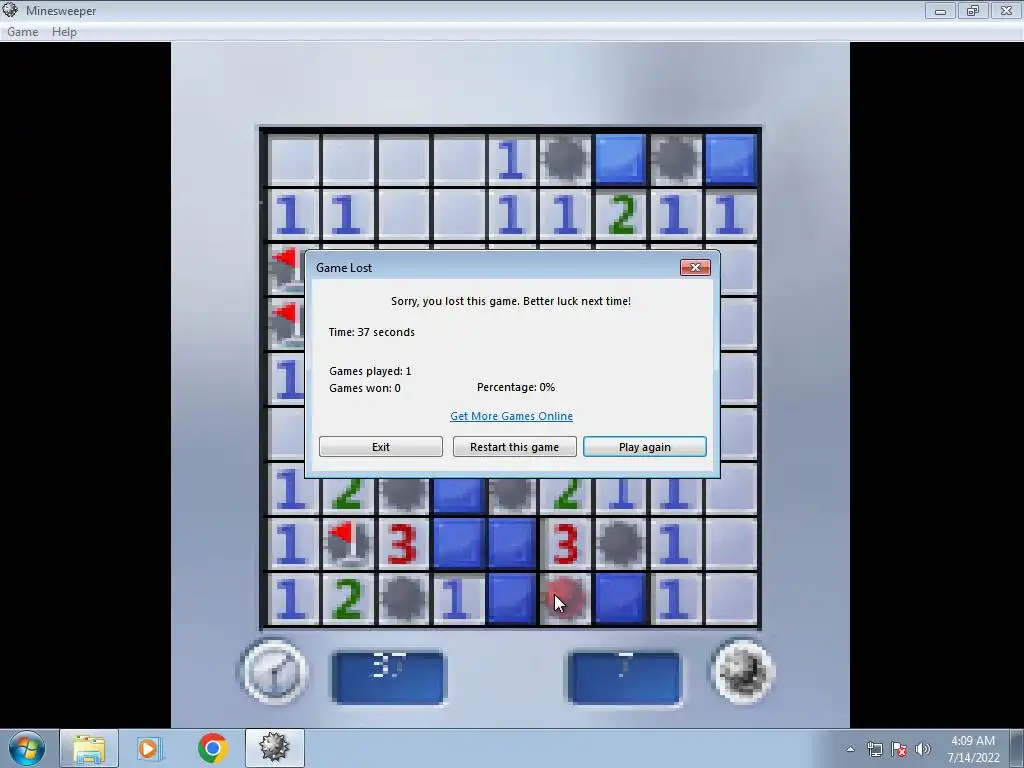The height and width of the screenshot is (768, 1024).
Task: Launch Windows Media Player from taskbar
Action: point(149,748)
